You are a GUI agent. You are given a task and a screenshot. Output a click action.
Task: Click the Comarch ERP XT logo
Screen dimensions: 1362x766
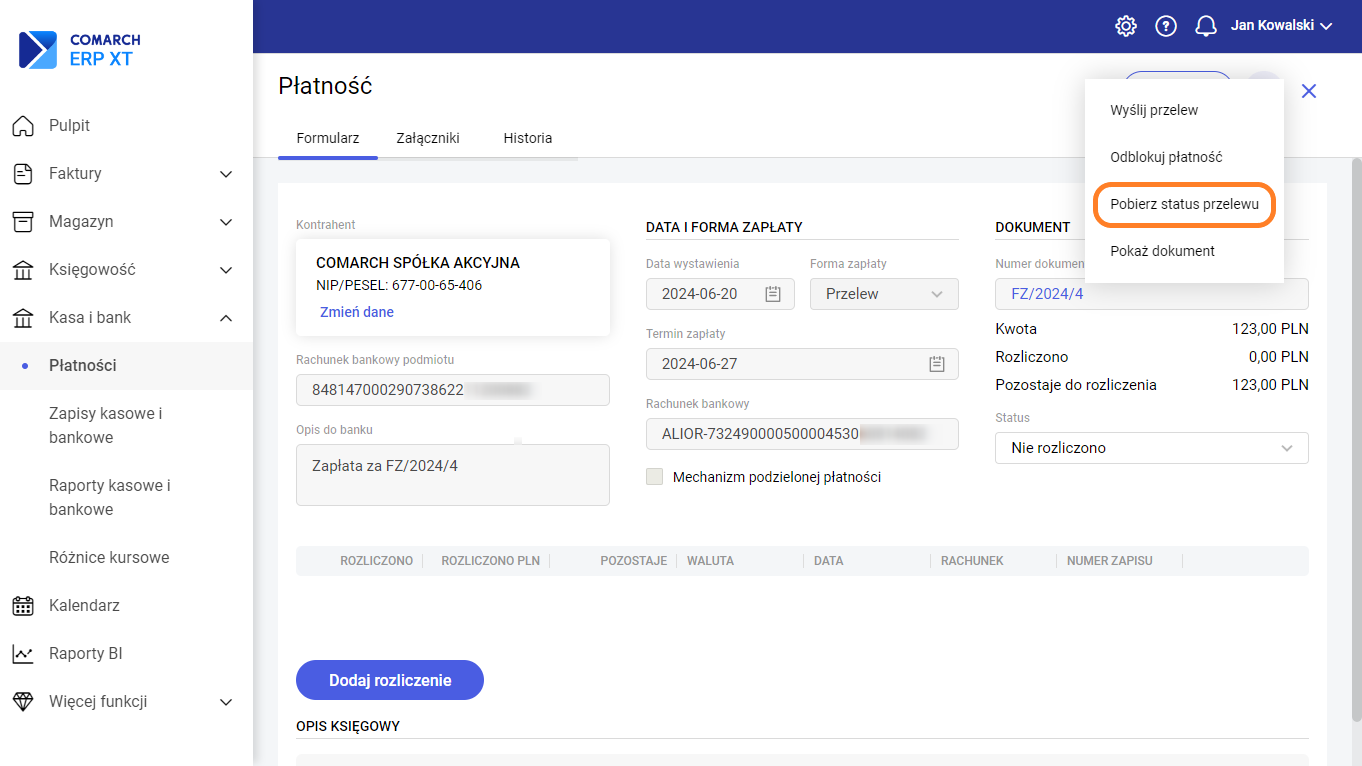(80, 49)
